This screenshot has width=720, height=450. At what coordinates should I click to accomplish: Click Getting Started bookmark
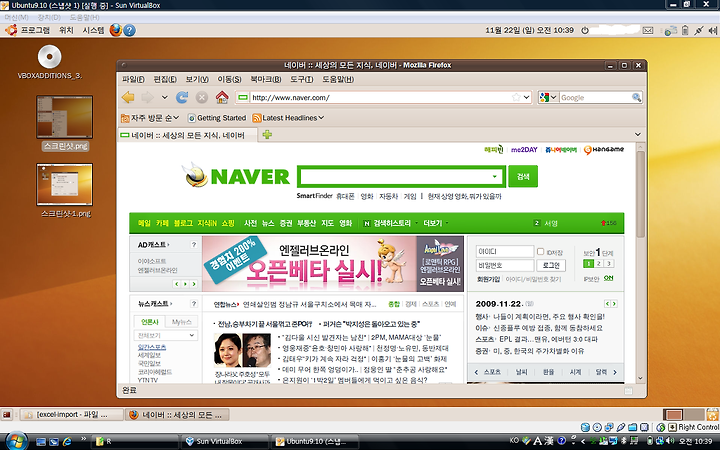217,118
